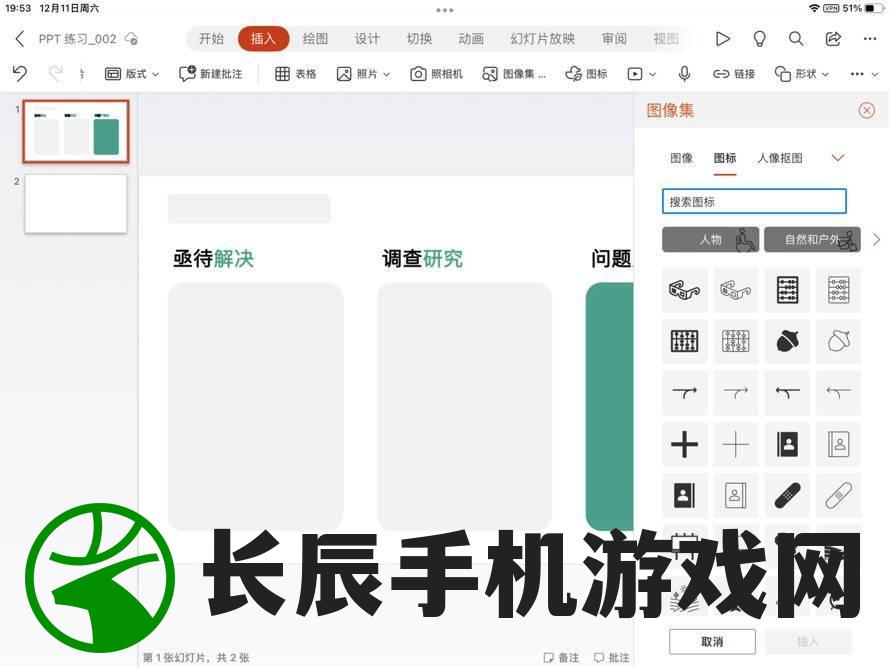Select the bold left-curving arrow icon
The height and width of the screenshot is (668, 890).
(787, 392)
